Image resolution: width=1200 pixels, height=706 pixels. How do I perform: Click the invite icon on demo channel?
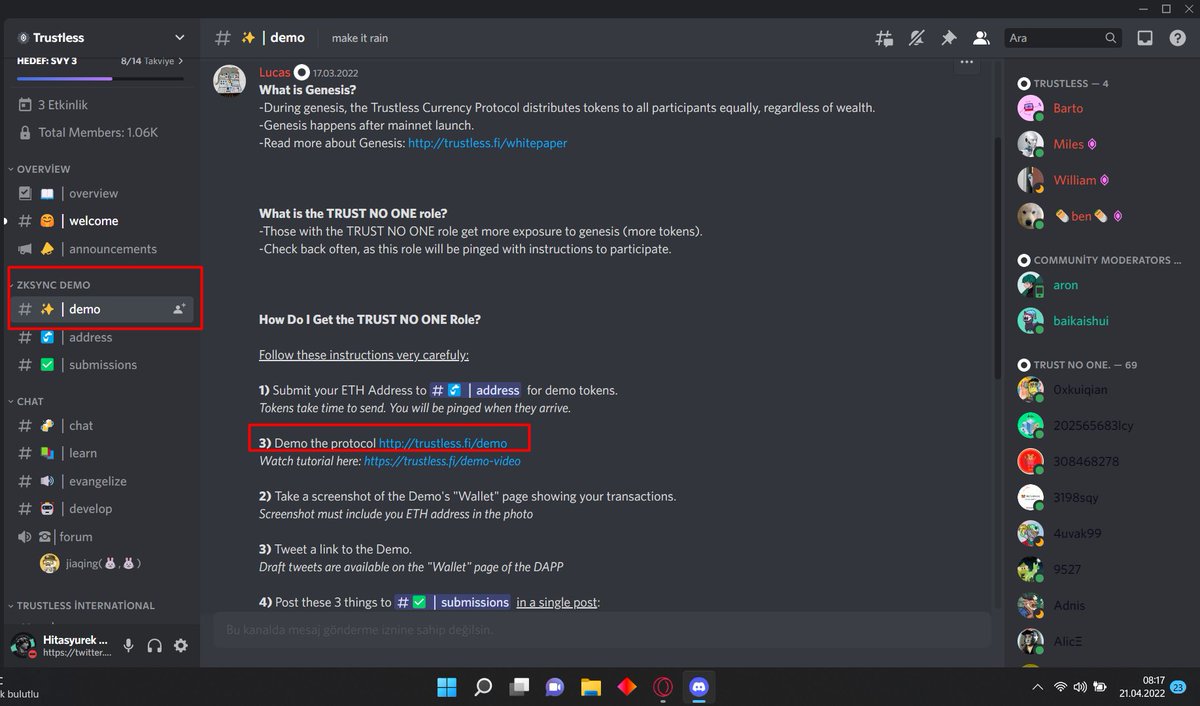(x=179, y=309)
